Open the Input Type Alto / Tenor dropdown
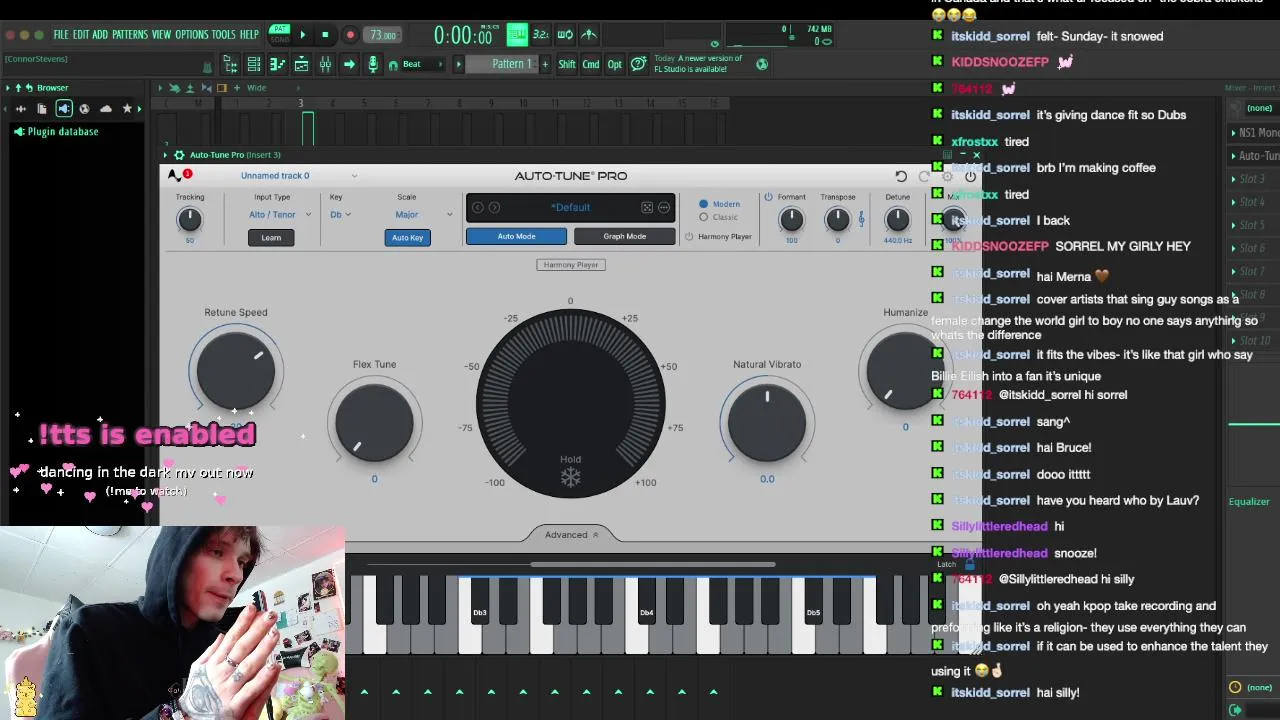 tap(280, 214)
